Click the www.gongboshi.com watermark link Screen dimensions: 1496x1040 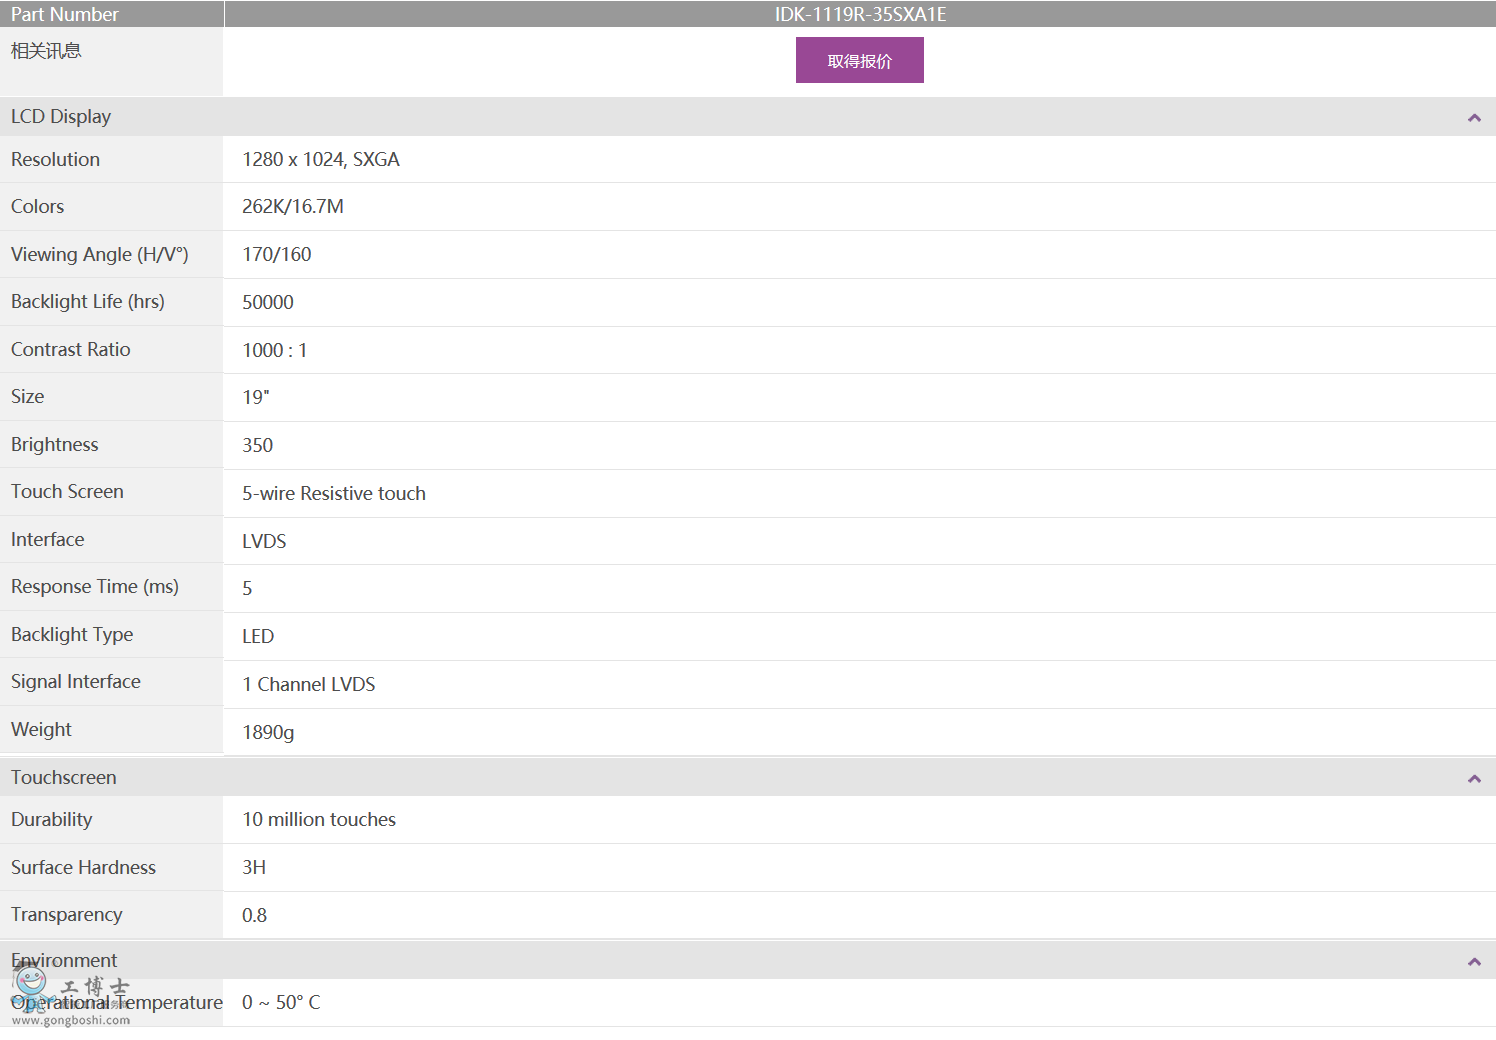[71, 1021]
